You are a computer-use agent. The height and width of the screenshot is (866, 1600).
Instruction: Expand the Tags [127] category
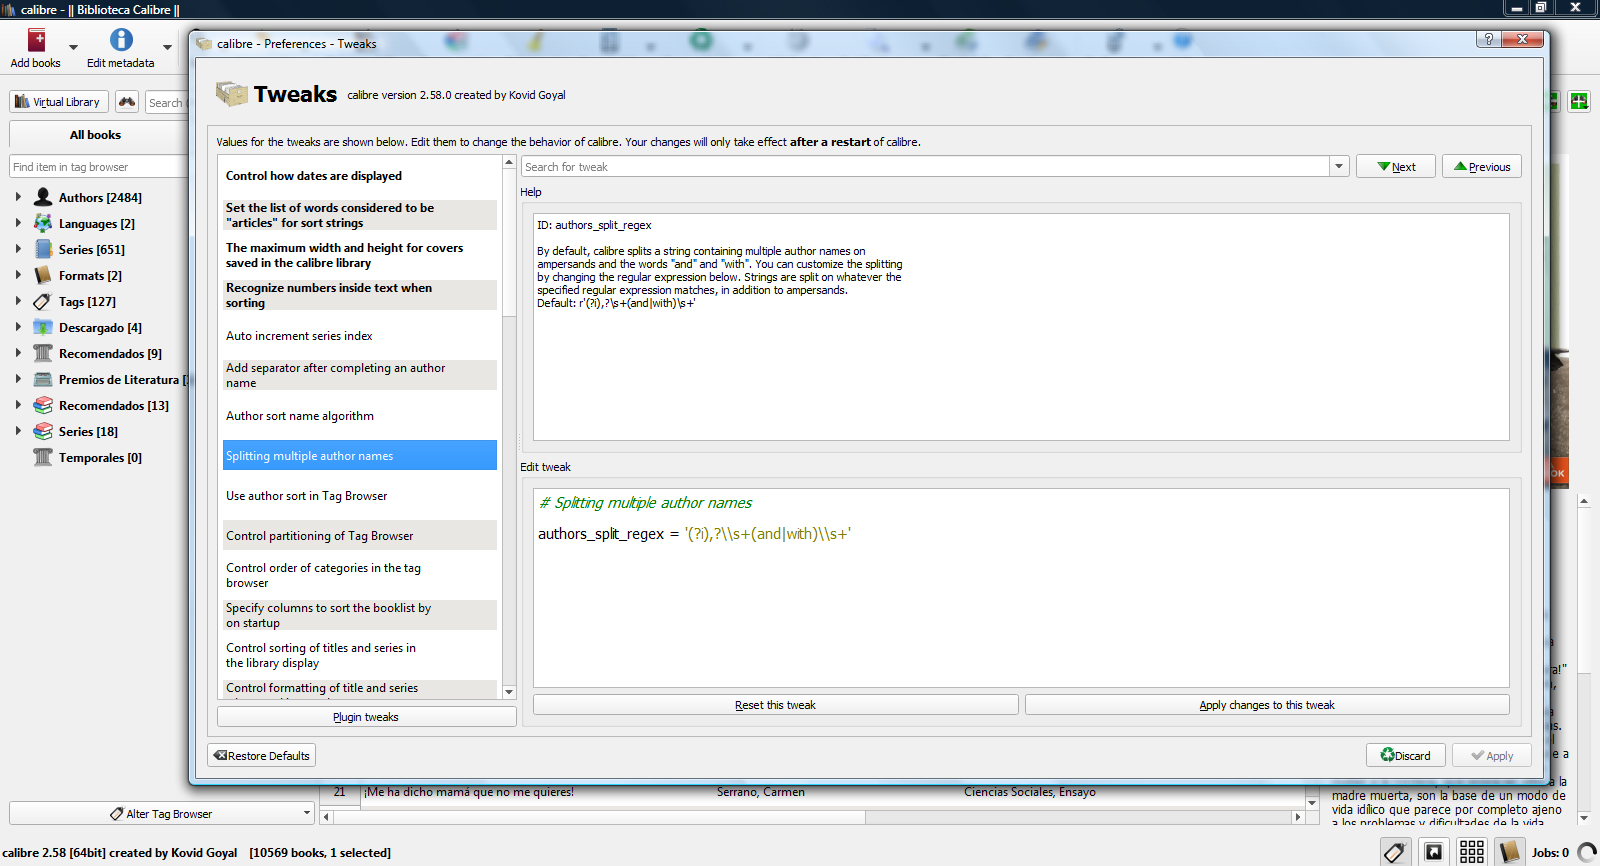click(x=18, y=301)
